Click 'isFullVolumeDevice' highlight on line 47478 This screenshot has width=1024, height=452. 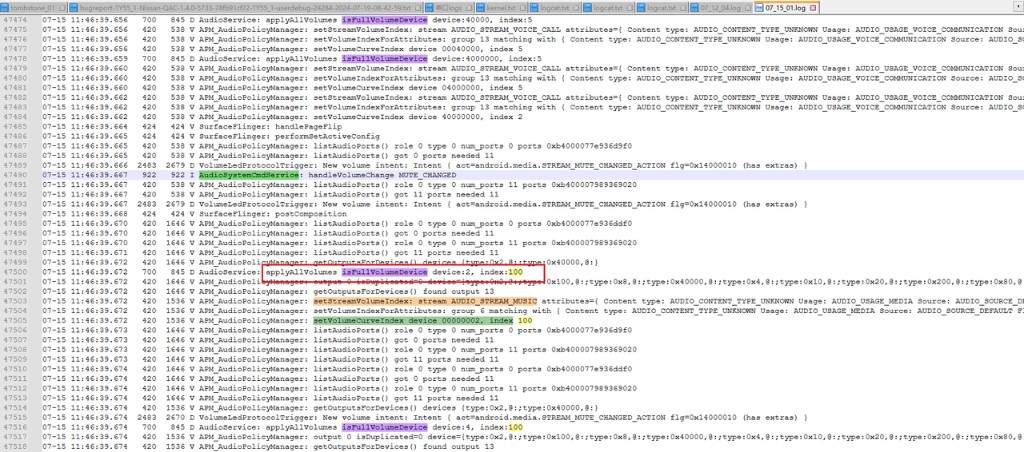(x=385, y=59)
